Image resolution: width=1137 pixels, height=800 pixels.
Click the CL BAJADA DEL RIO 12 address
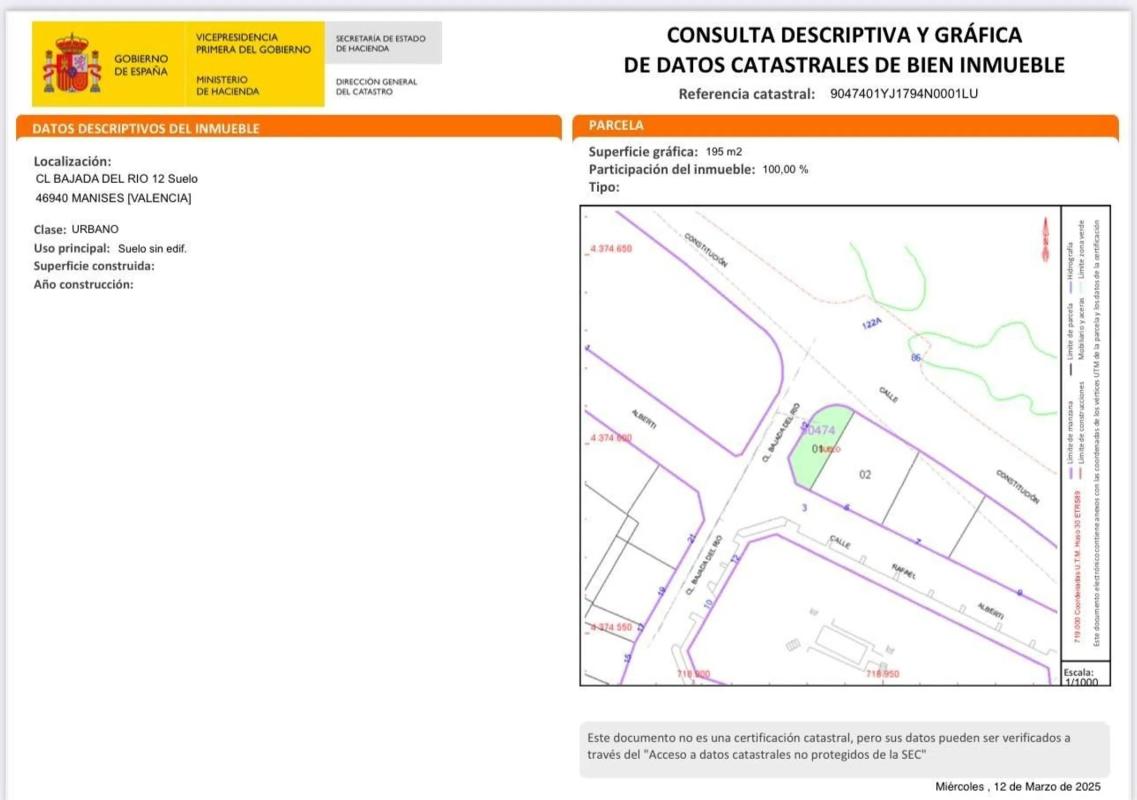click(x=117, y=179)
